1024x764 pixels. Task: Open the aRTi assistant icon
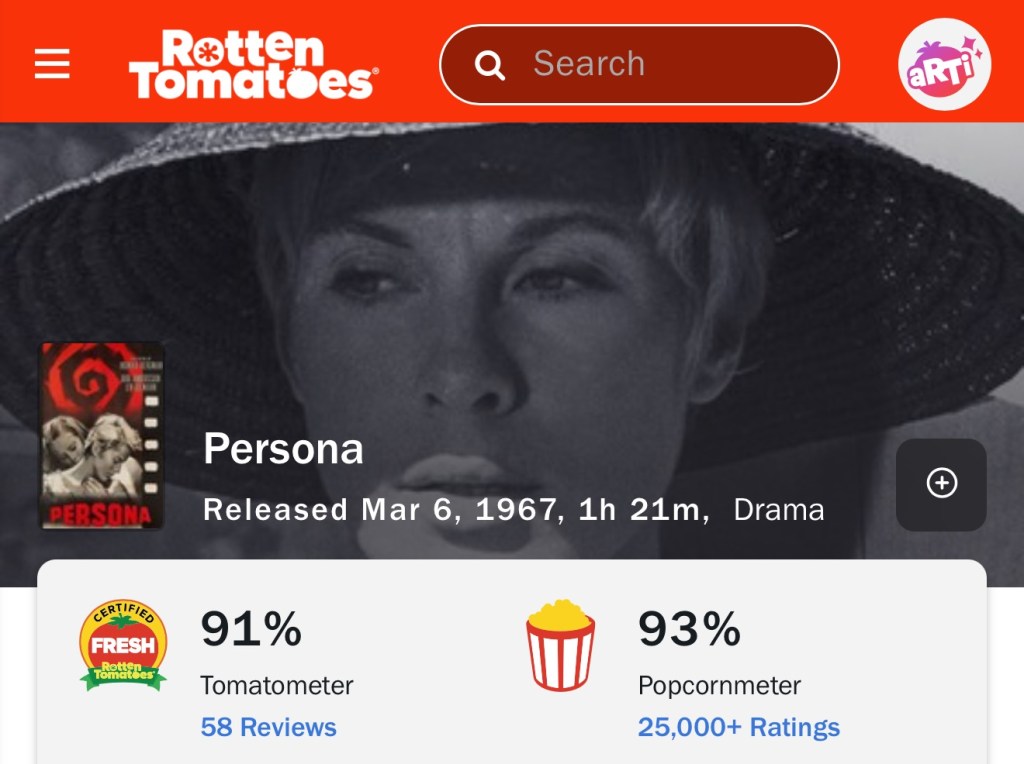tap(944, 64)
